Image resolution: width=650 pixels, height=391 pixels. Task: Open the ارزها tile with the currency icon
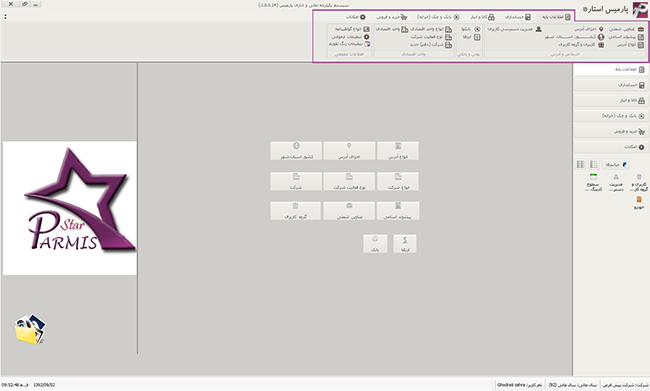coord(405,244)
